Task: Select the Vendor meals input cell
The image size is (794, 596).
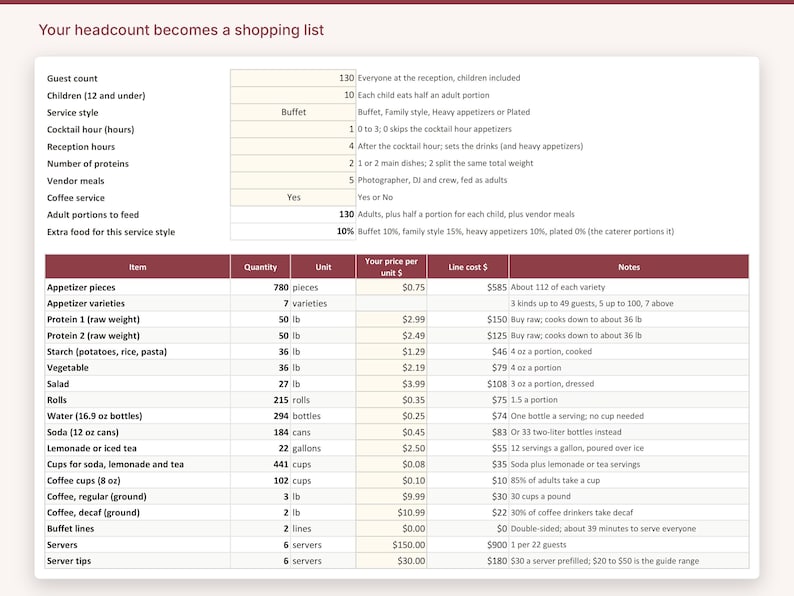Action: tap(293, 180)
